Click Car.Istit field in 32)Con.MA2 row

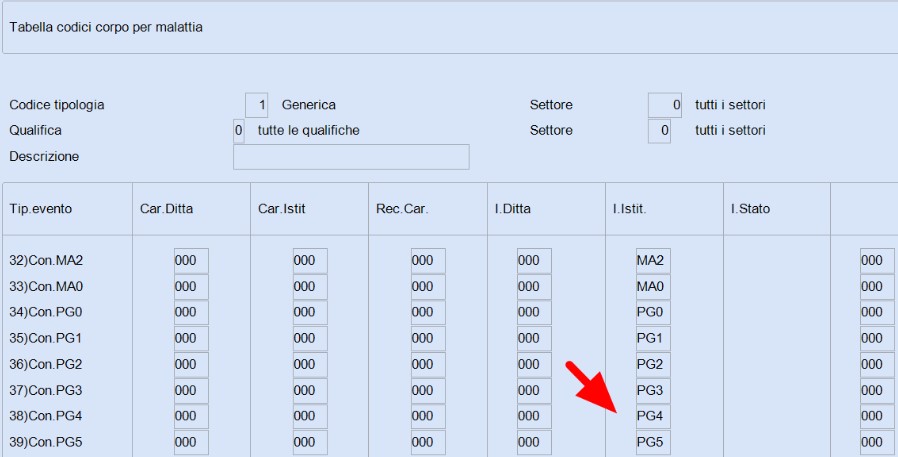pyautogui.click(x=310, y=261)
